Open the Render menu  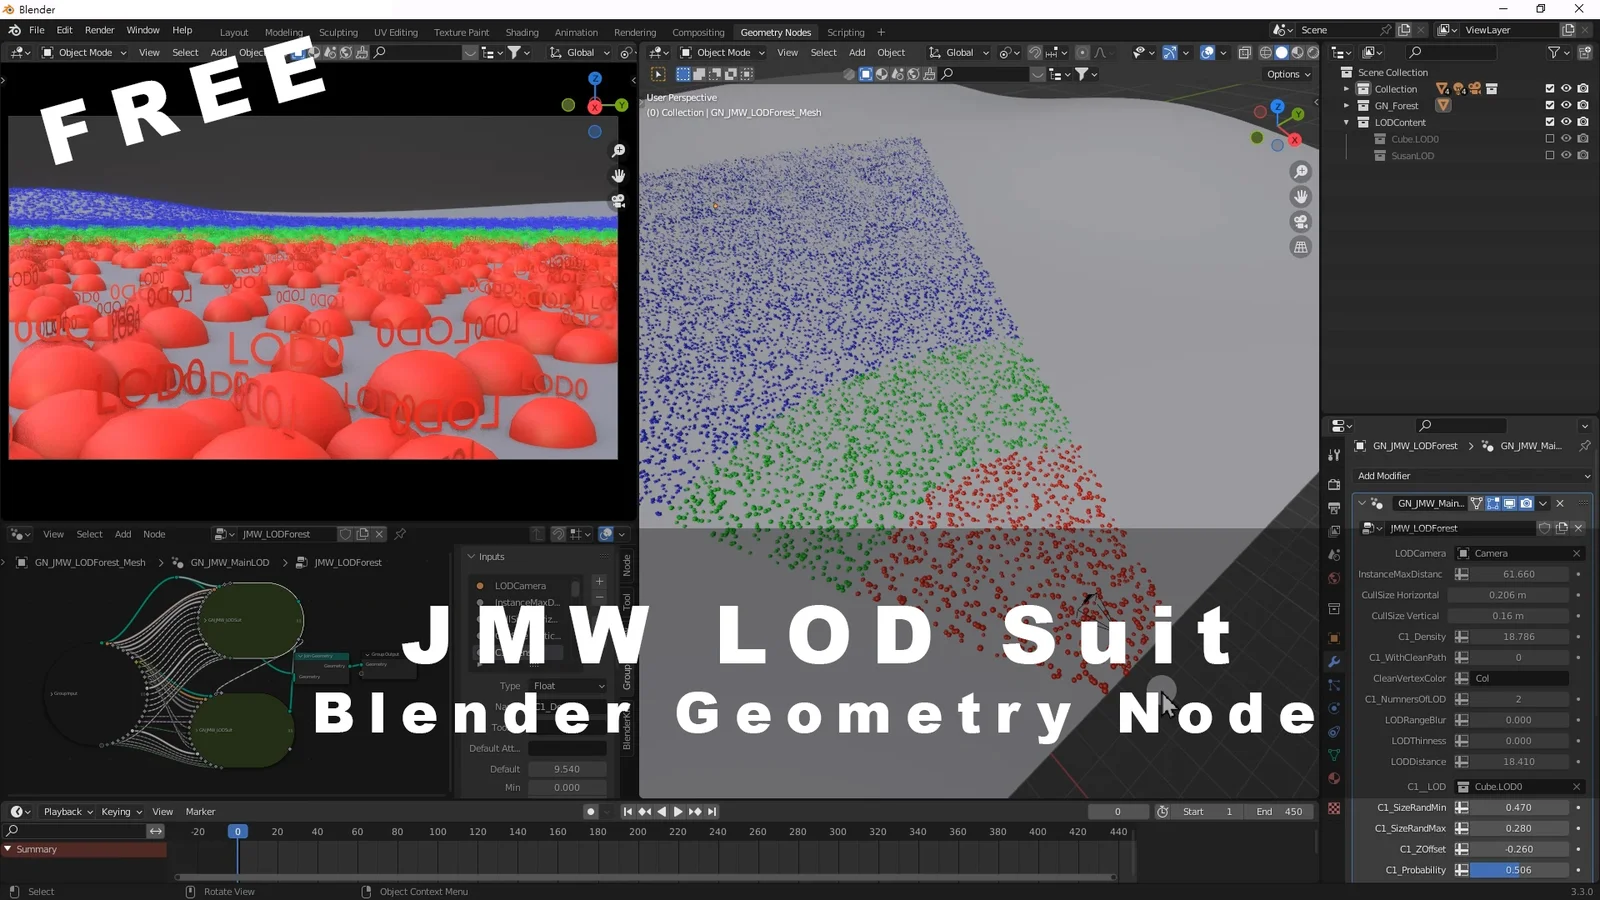[99, 30]
